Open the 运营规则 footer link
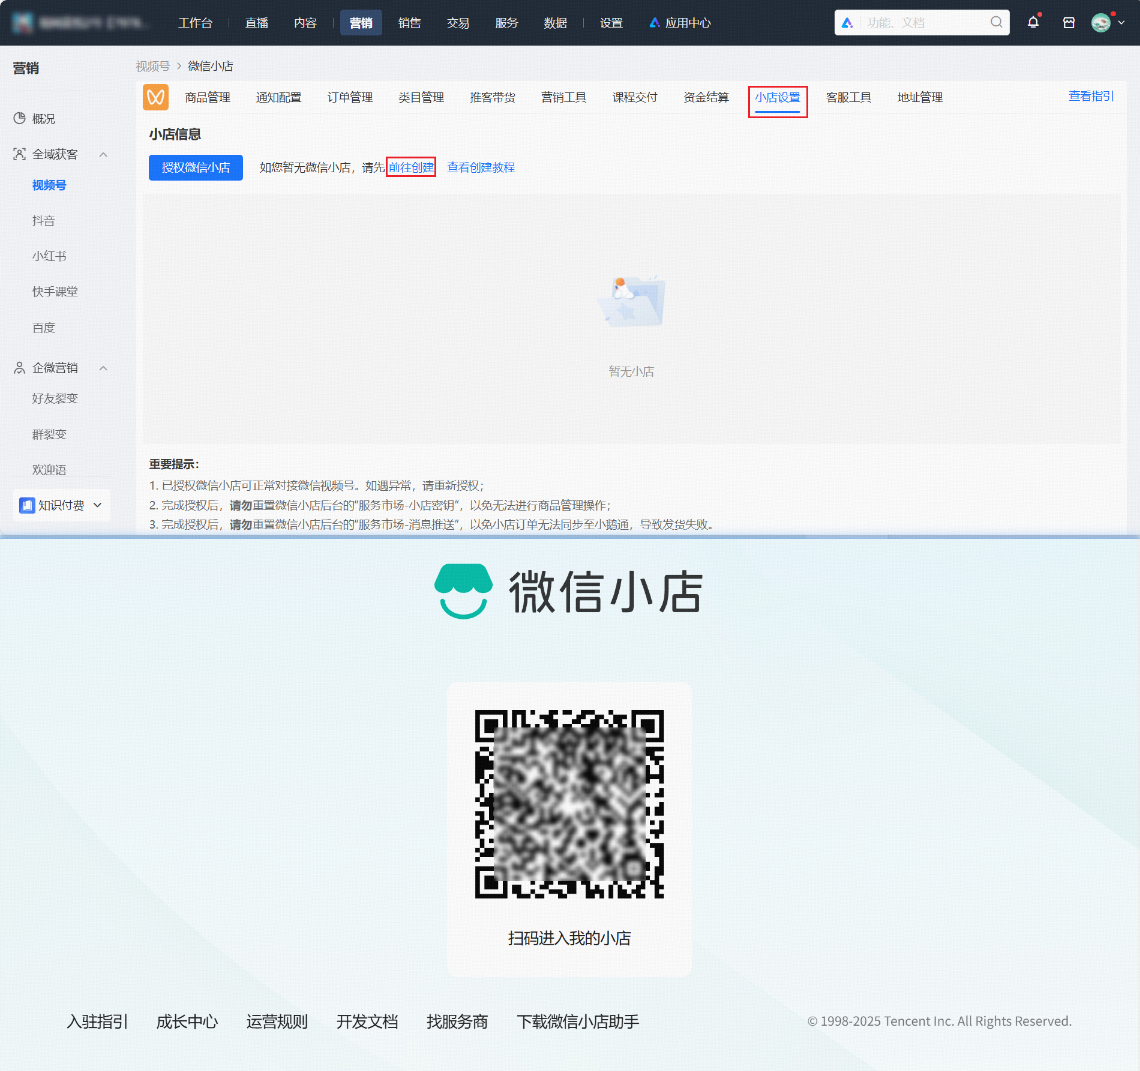 (x=277, y=1022)
